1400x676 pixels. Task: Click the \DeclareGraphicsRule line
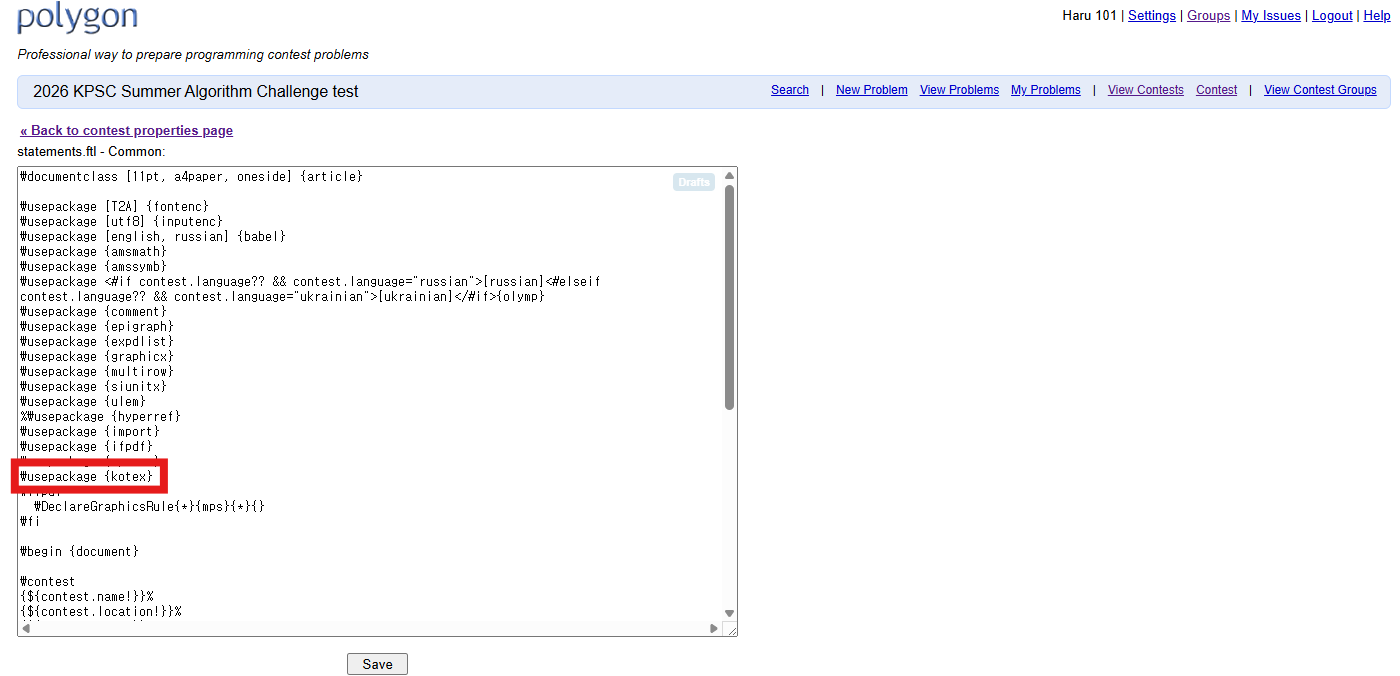(150, 507)
